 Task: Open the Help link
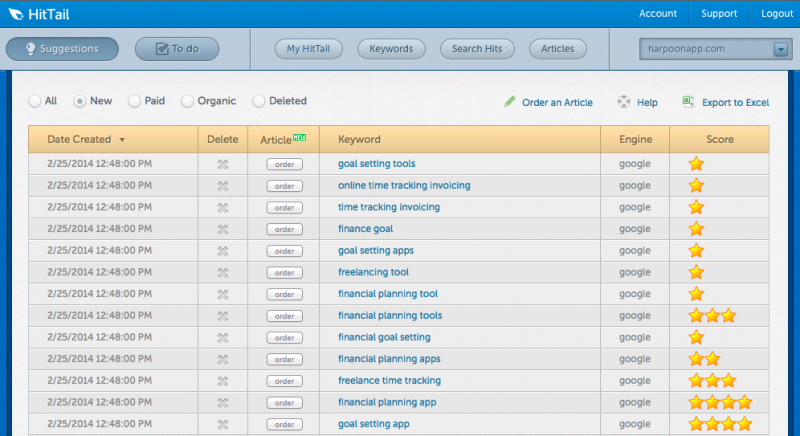point(647,102)
